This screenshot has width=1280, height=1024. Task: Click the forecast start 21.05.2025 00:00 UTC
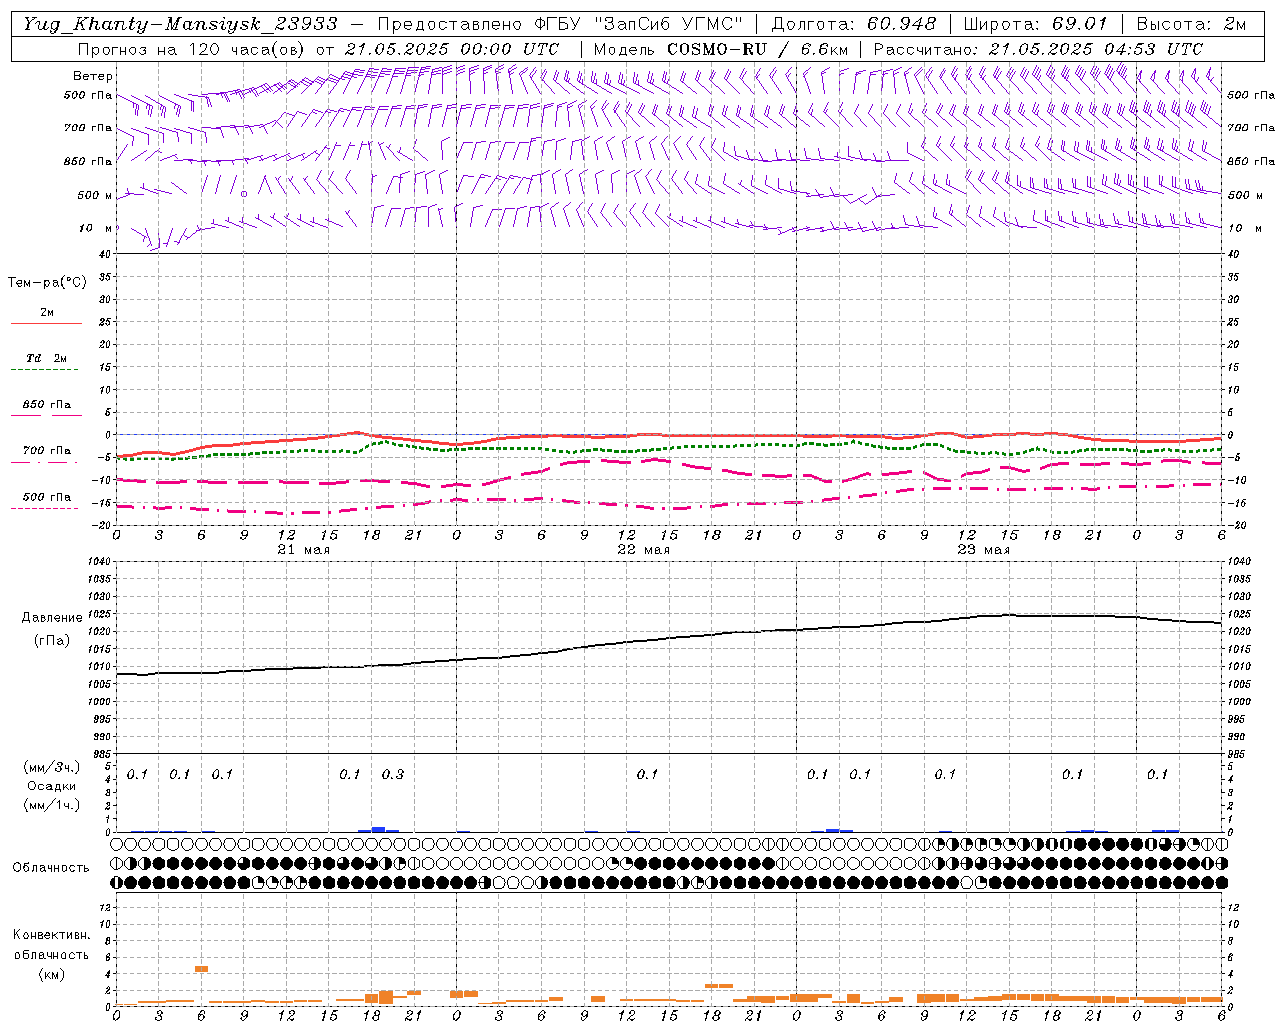point(451,49)
